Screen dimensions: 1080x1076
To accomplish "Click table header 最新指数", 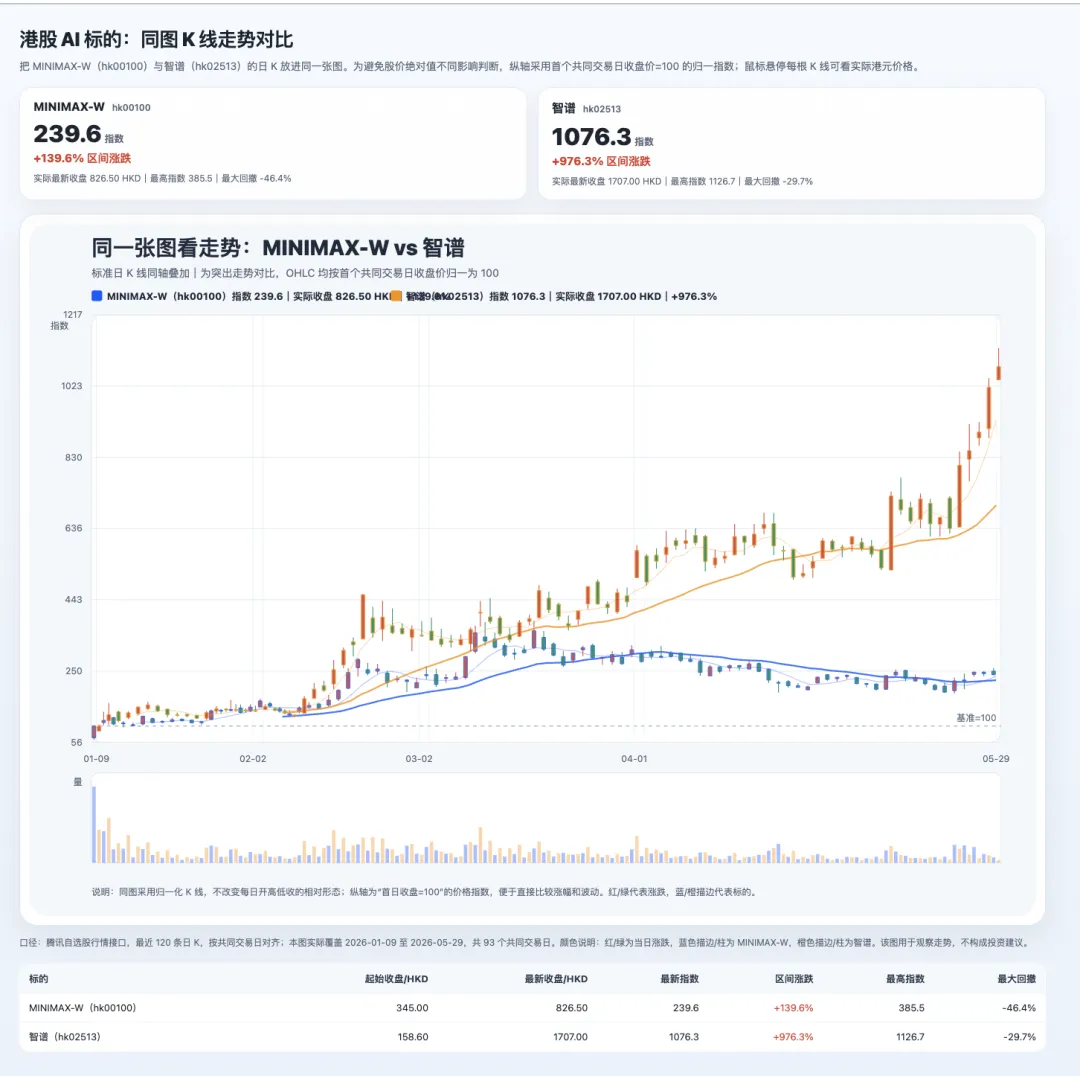I will (x=680, y=979).
